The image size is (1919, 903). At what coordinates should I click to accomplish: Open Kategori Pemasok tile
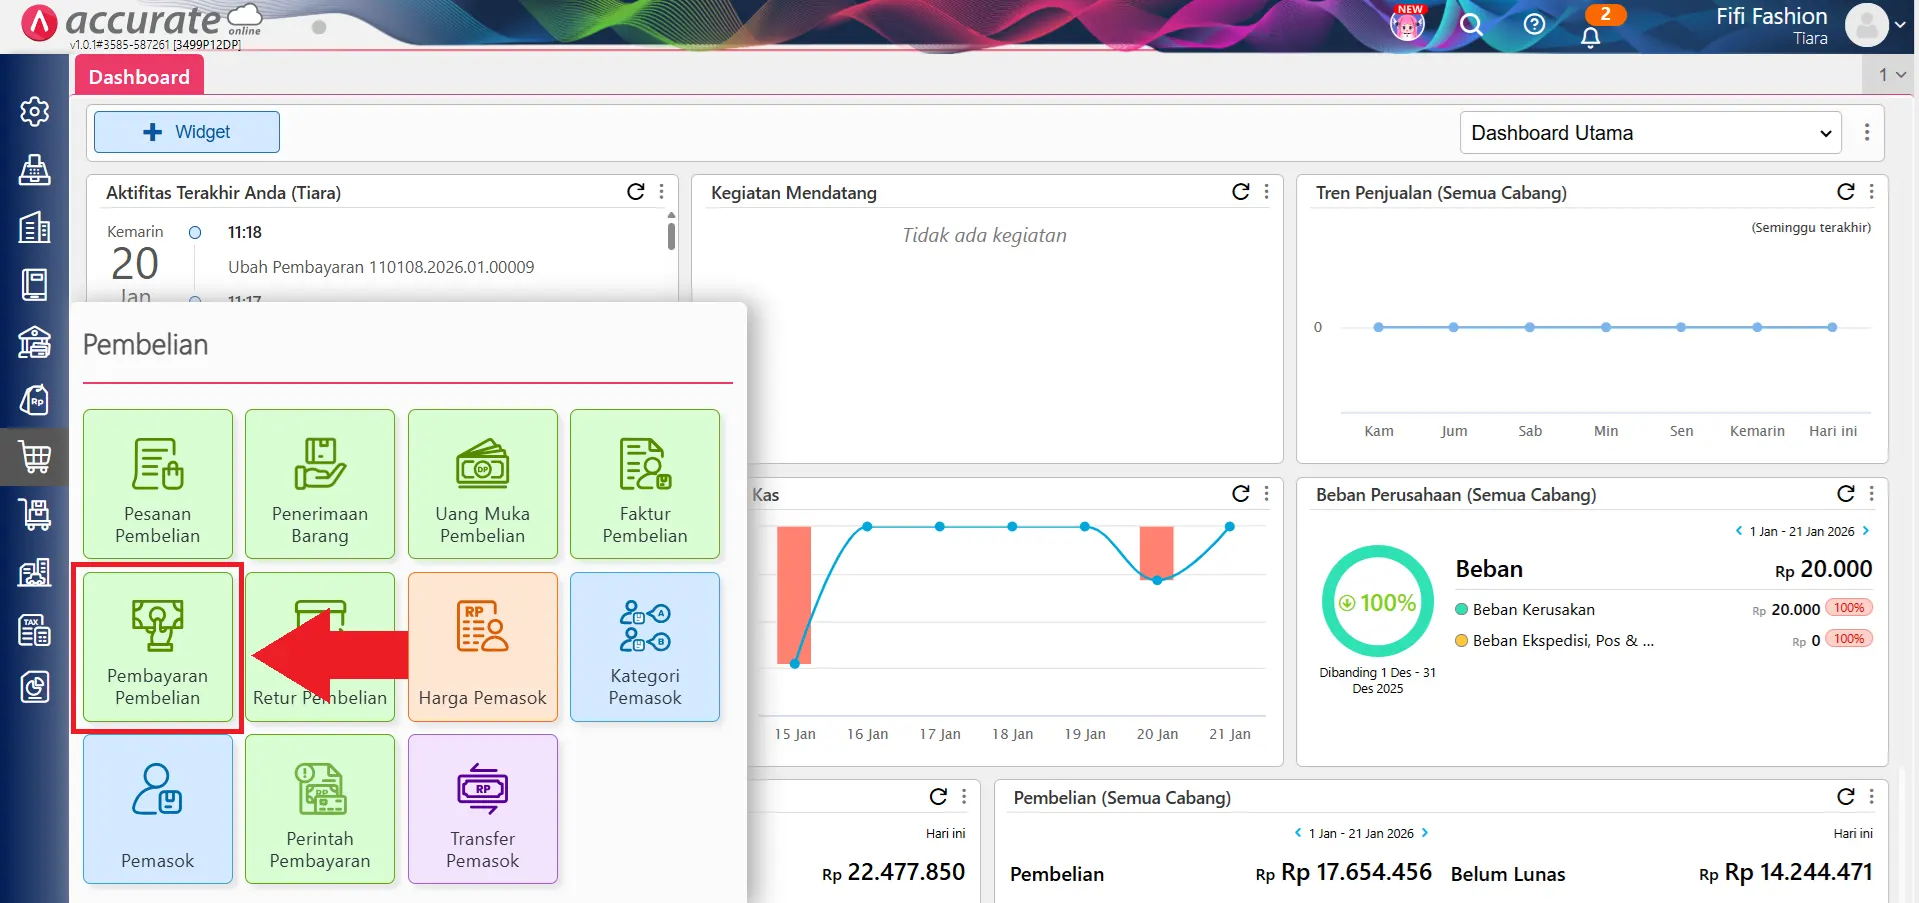(x=645, y=647)
